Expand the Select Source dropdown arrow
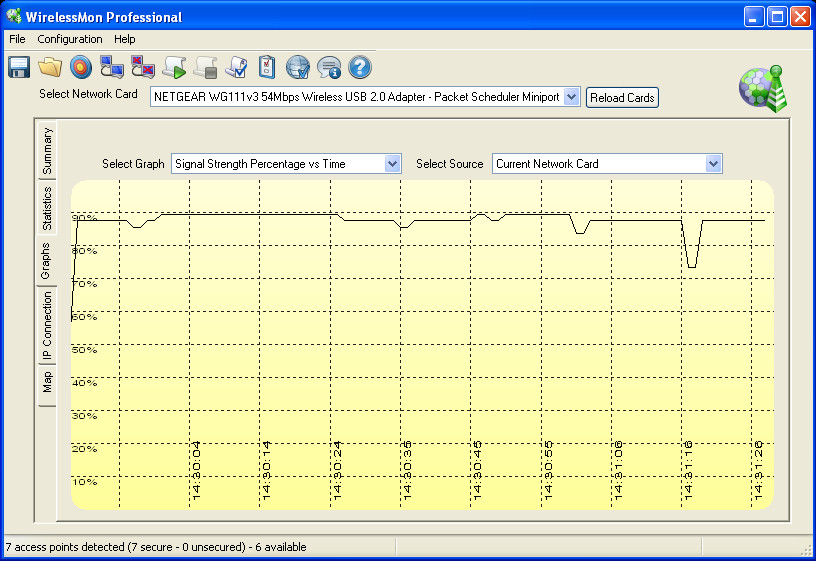 tap(713, 164)
